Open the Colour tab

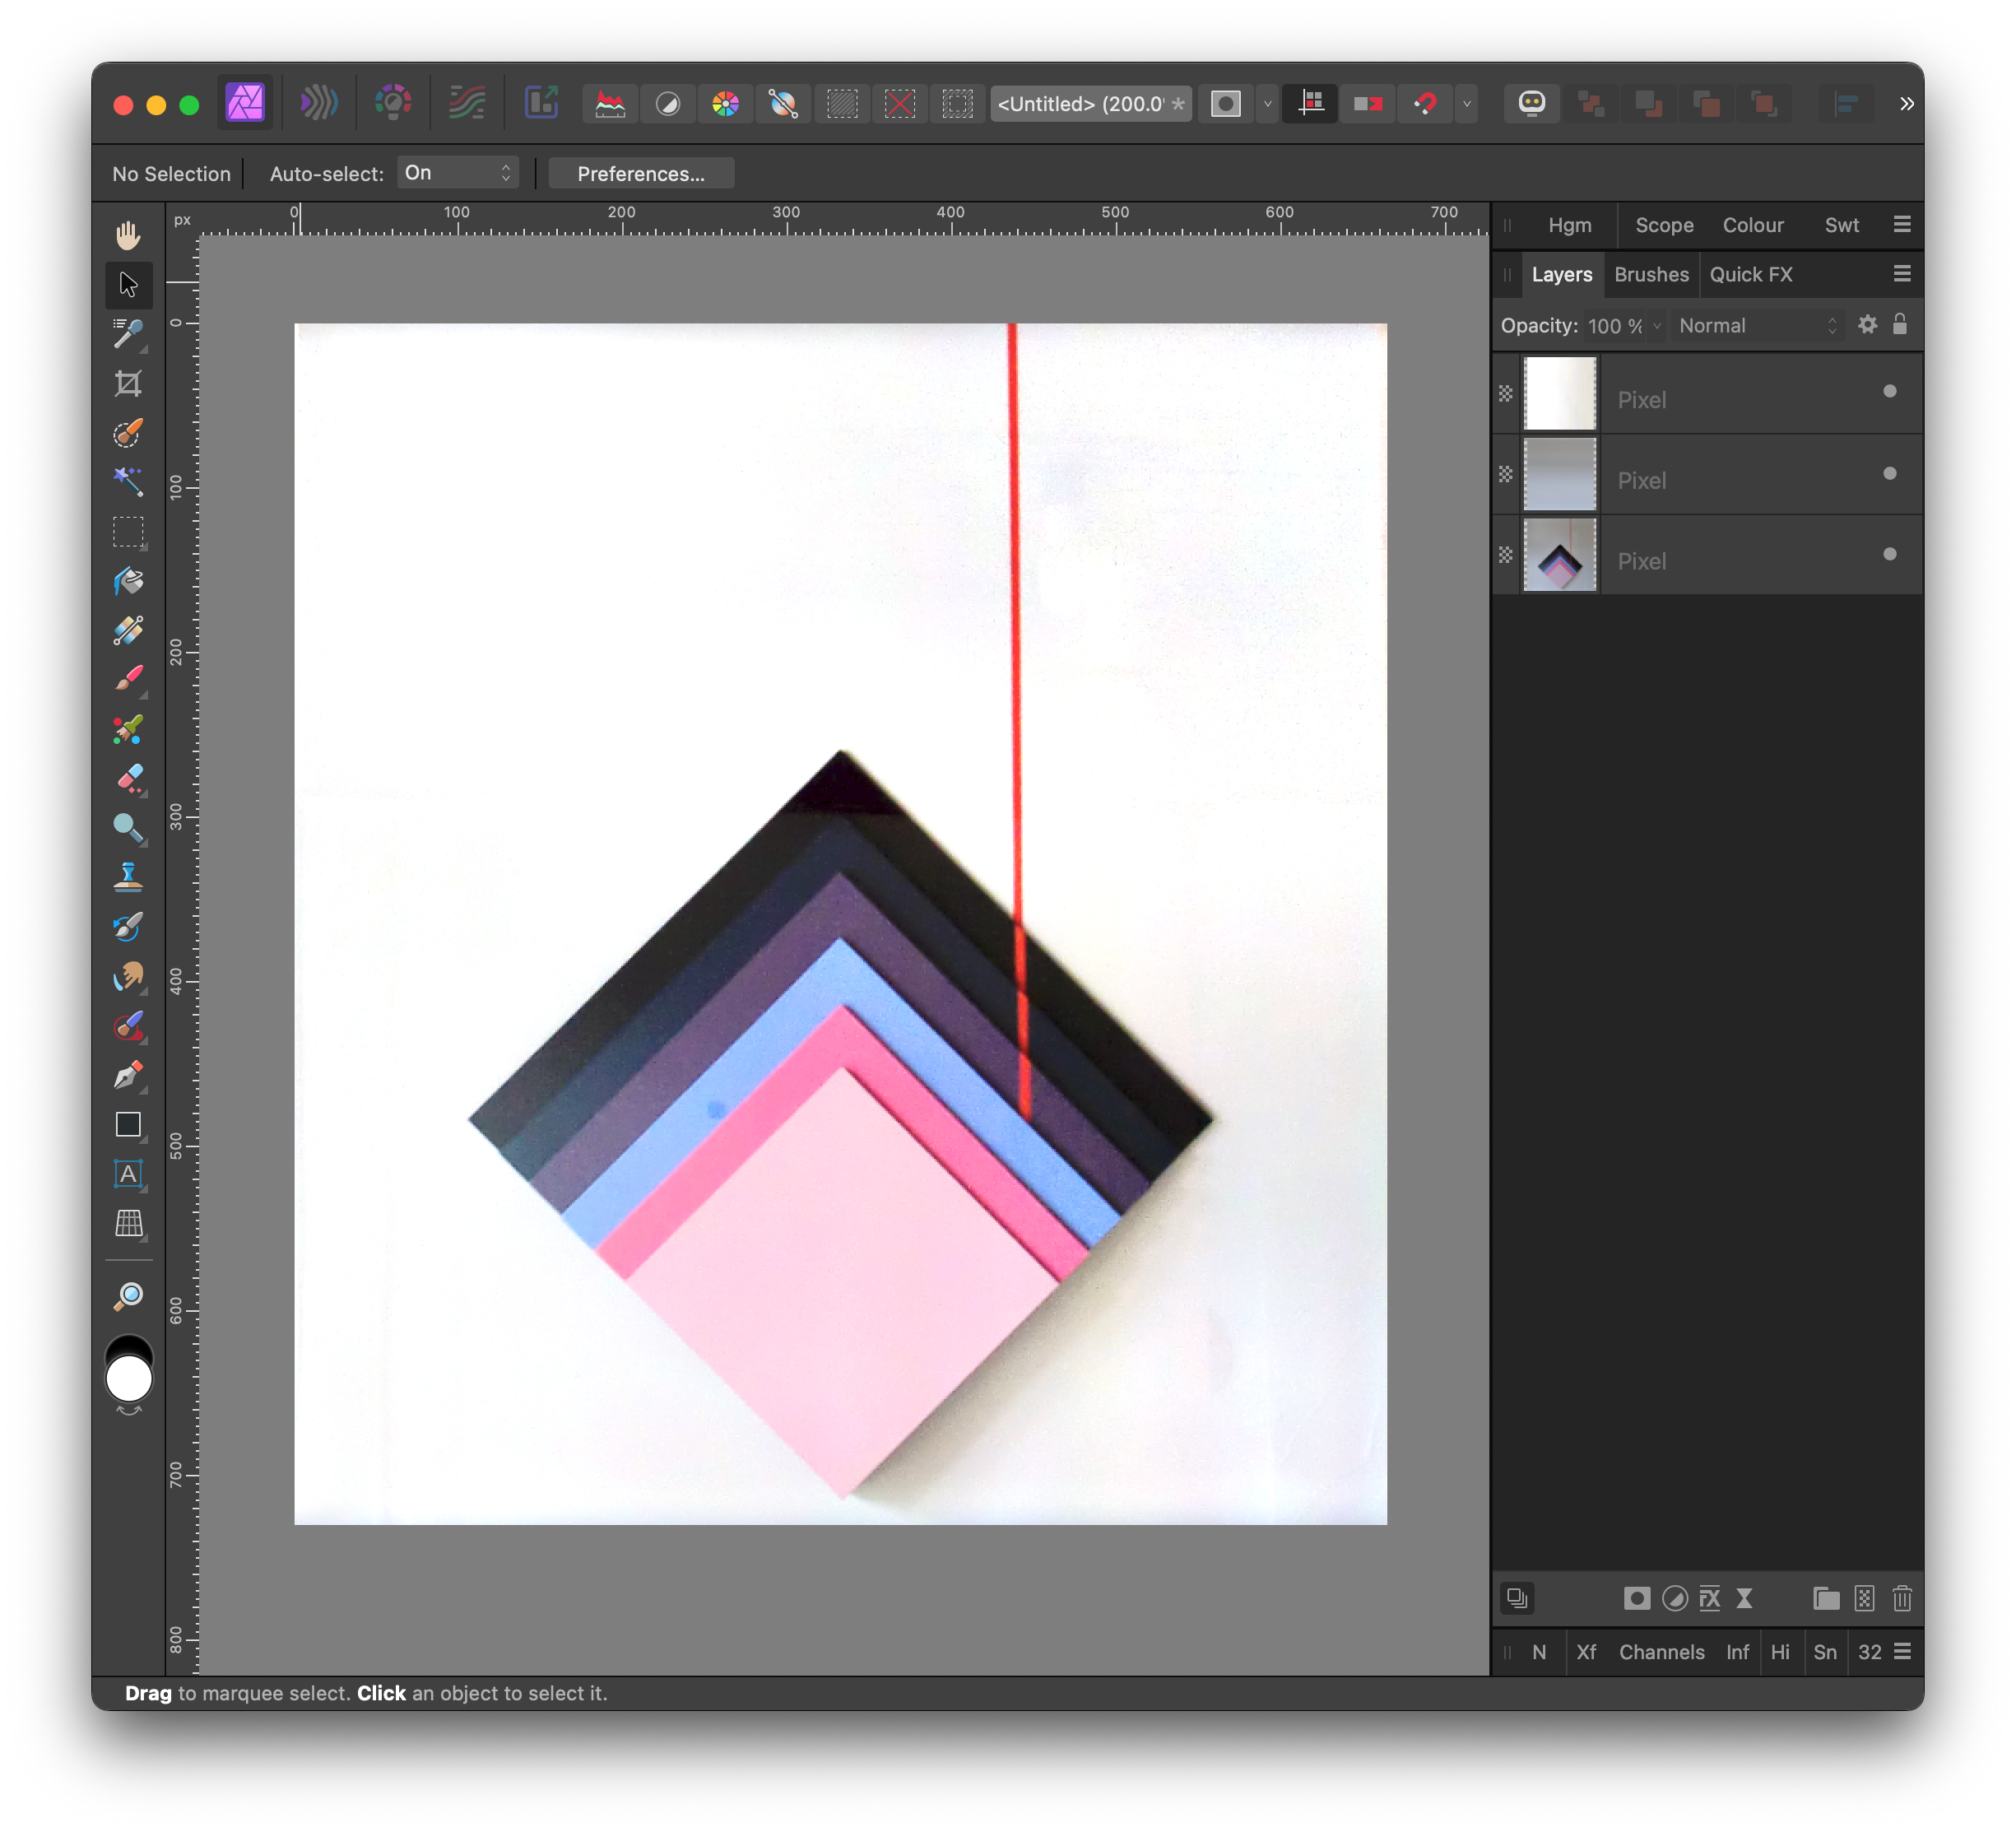click(x=1752, y=226)
